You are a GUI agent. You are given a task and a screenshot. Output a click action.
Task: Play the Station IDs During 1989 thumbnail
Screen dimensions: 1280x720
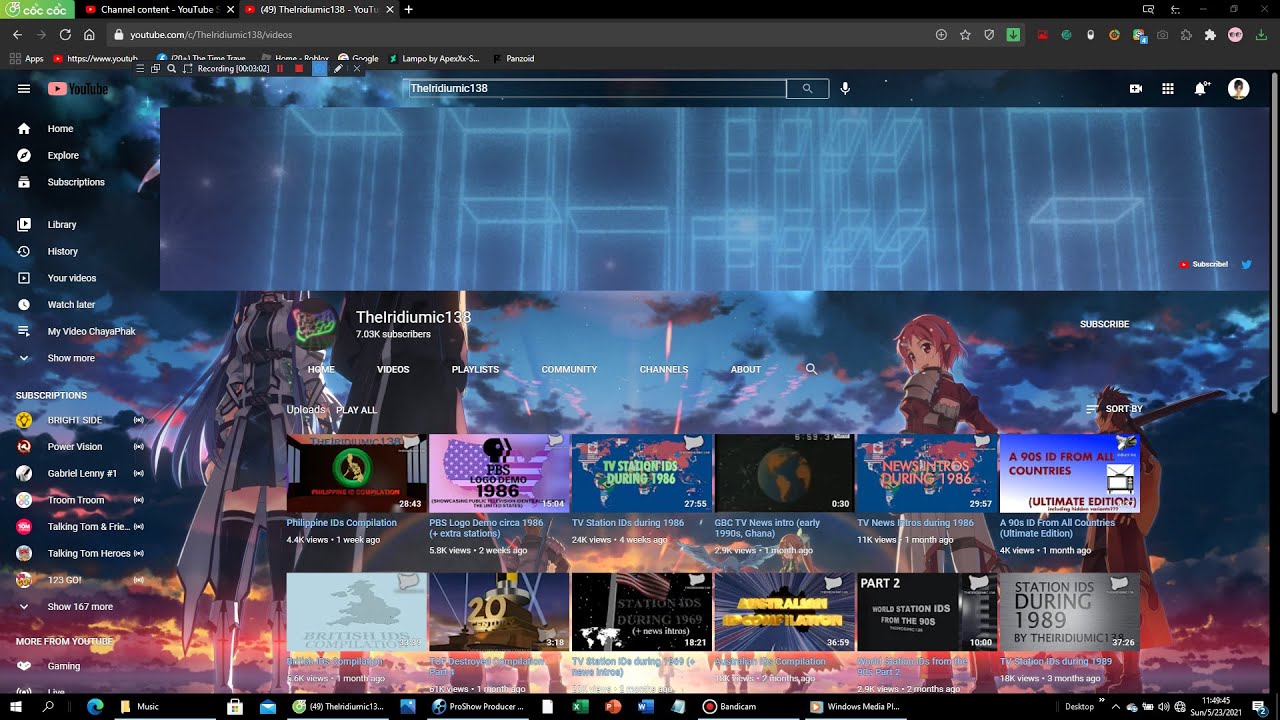point(1069,612)
